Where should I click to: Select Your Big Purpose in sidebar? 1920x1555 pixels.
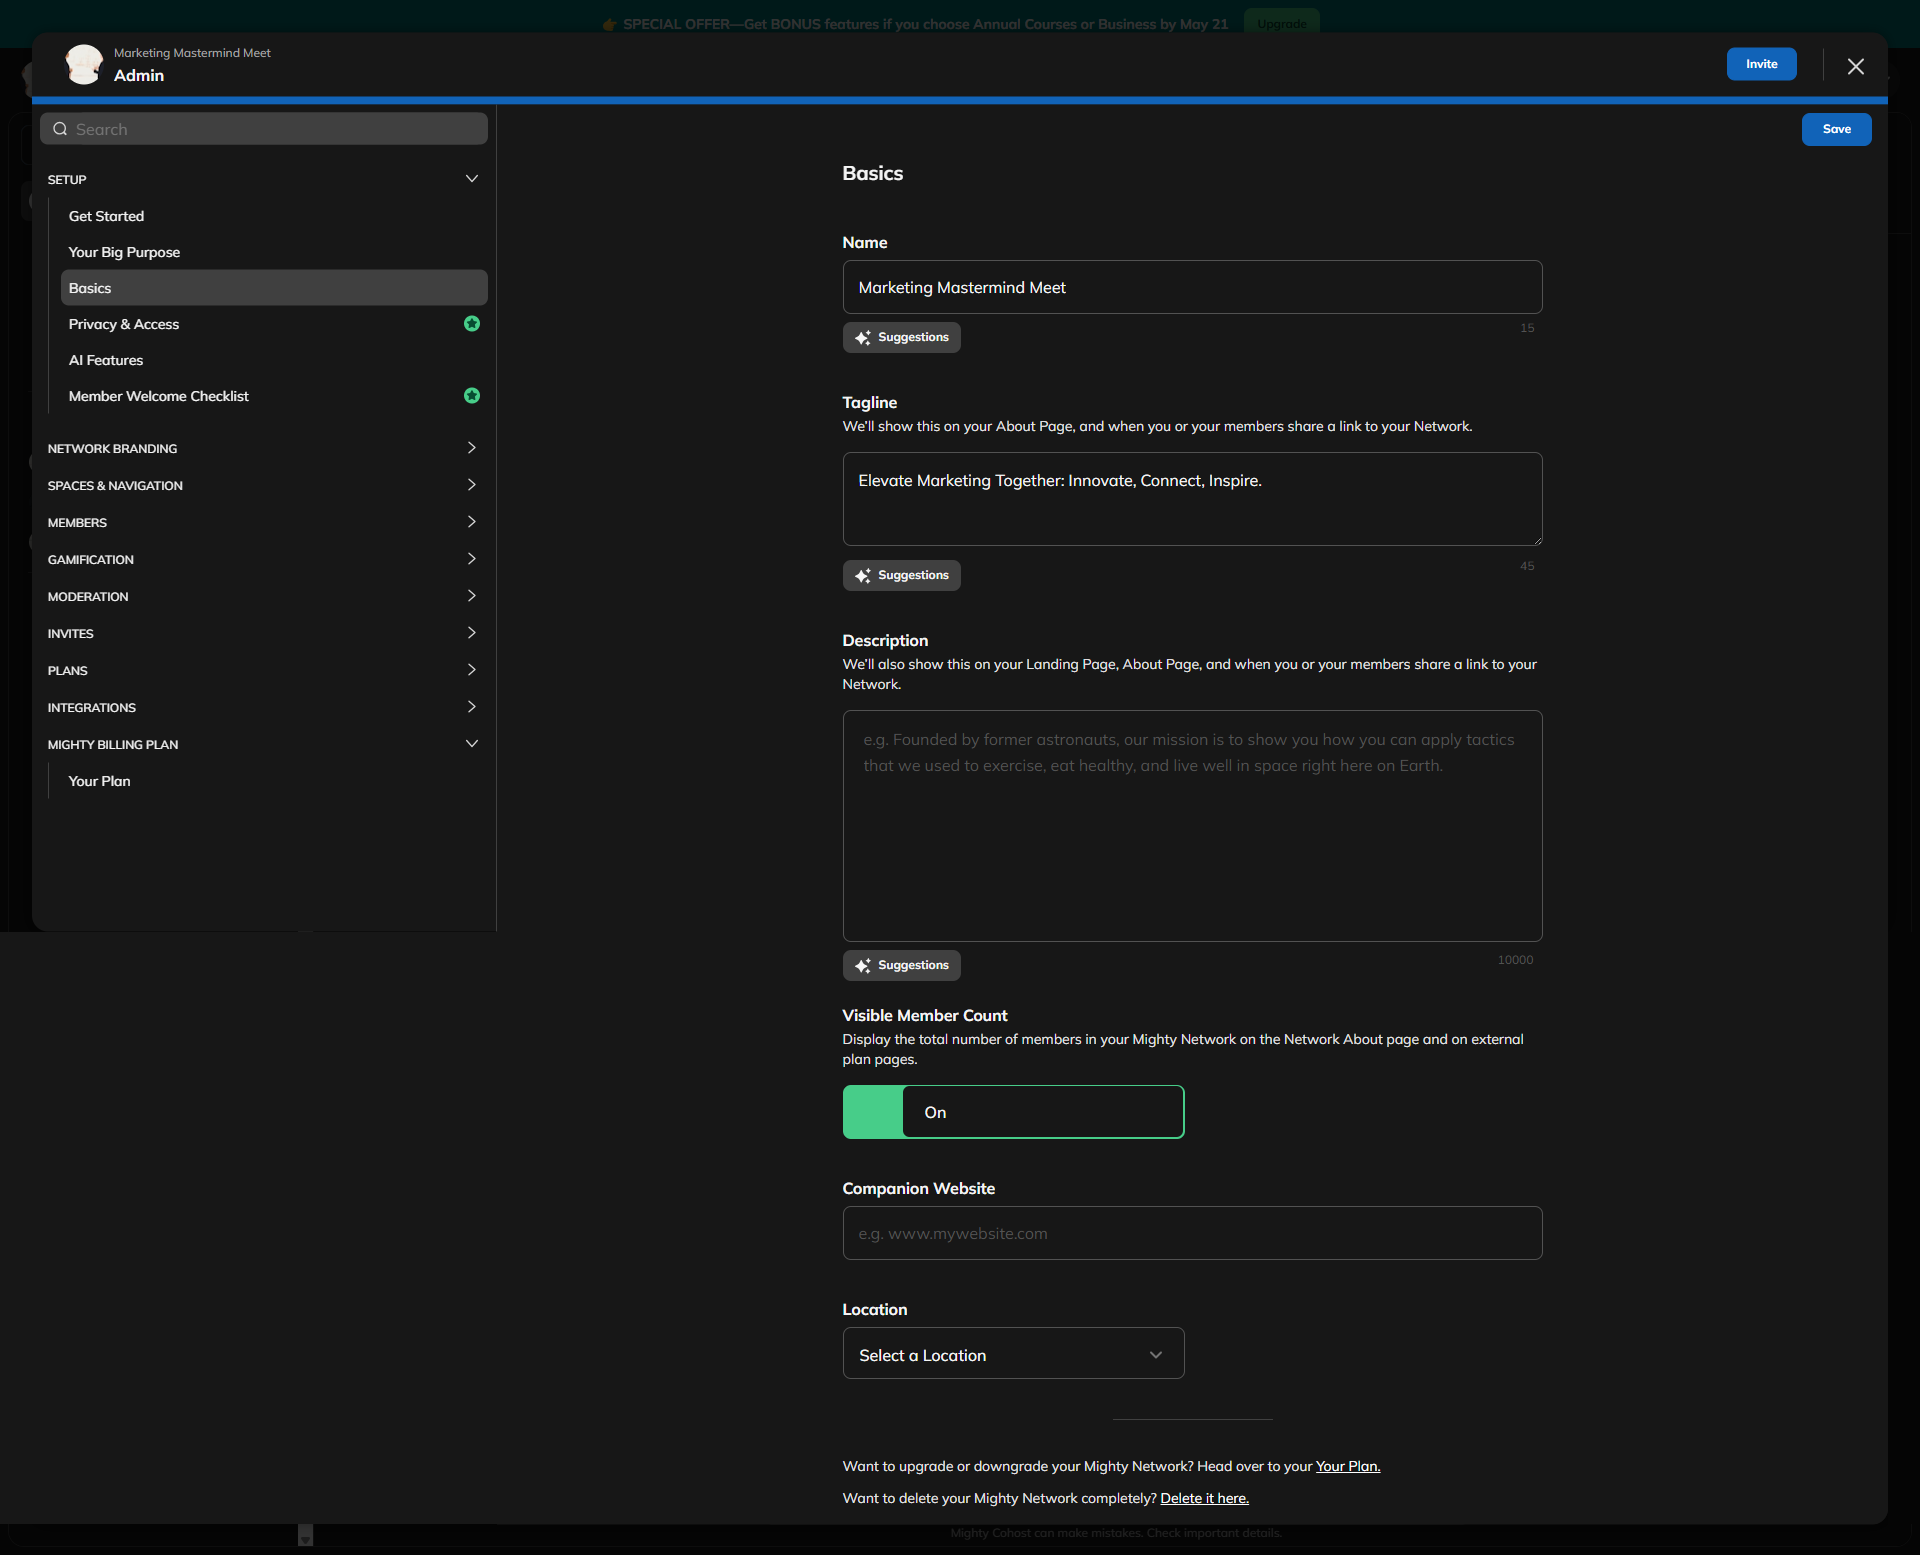point(124,252)
